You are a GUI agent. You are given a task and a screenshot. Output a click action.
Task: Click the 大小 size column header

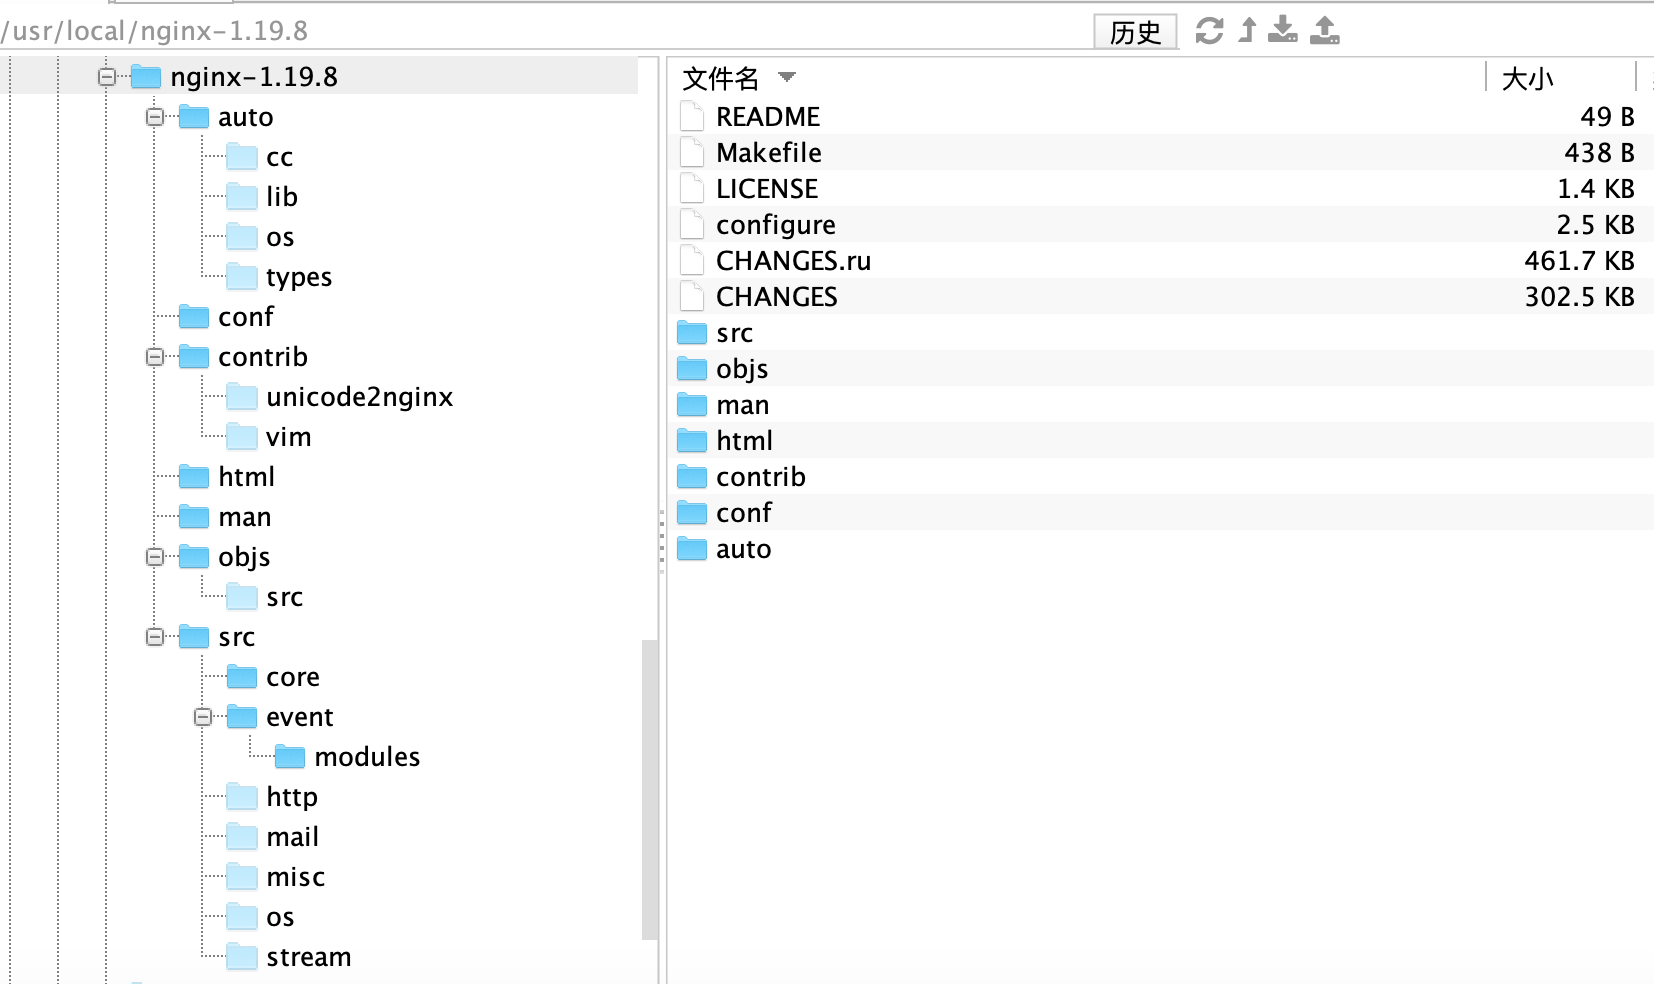tap(1527, 79)
